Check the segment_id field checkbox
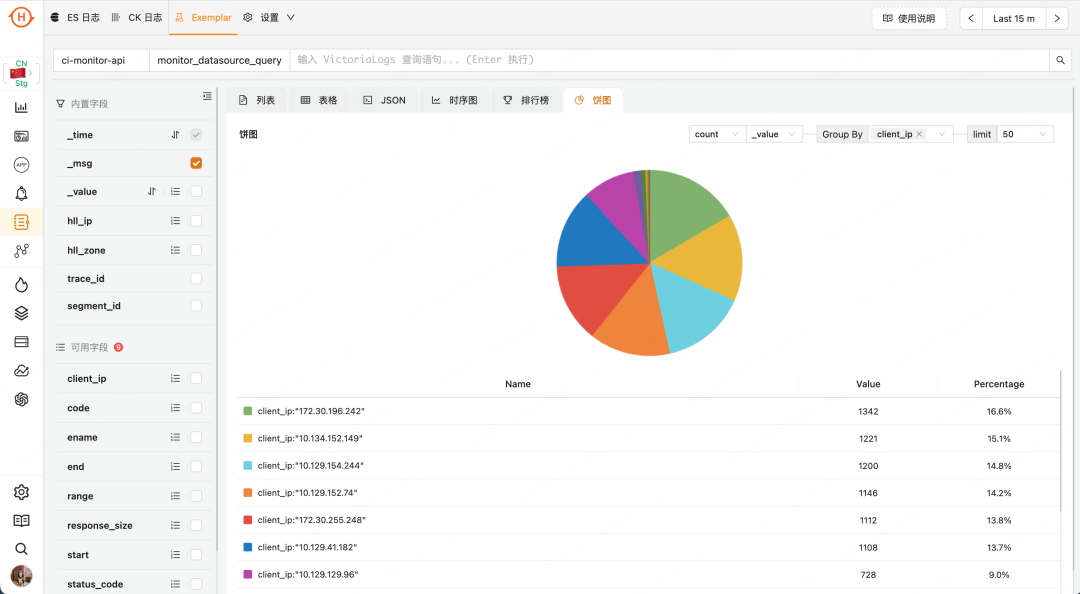 tap(196, 305)
